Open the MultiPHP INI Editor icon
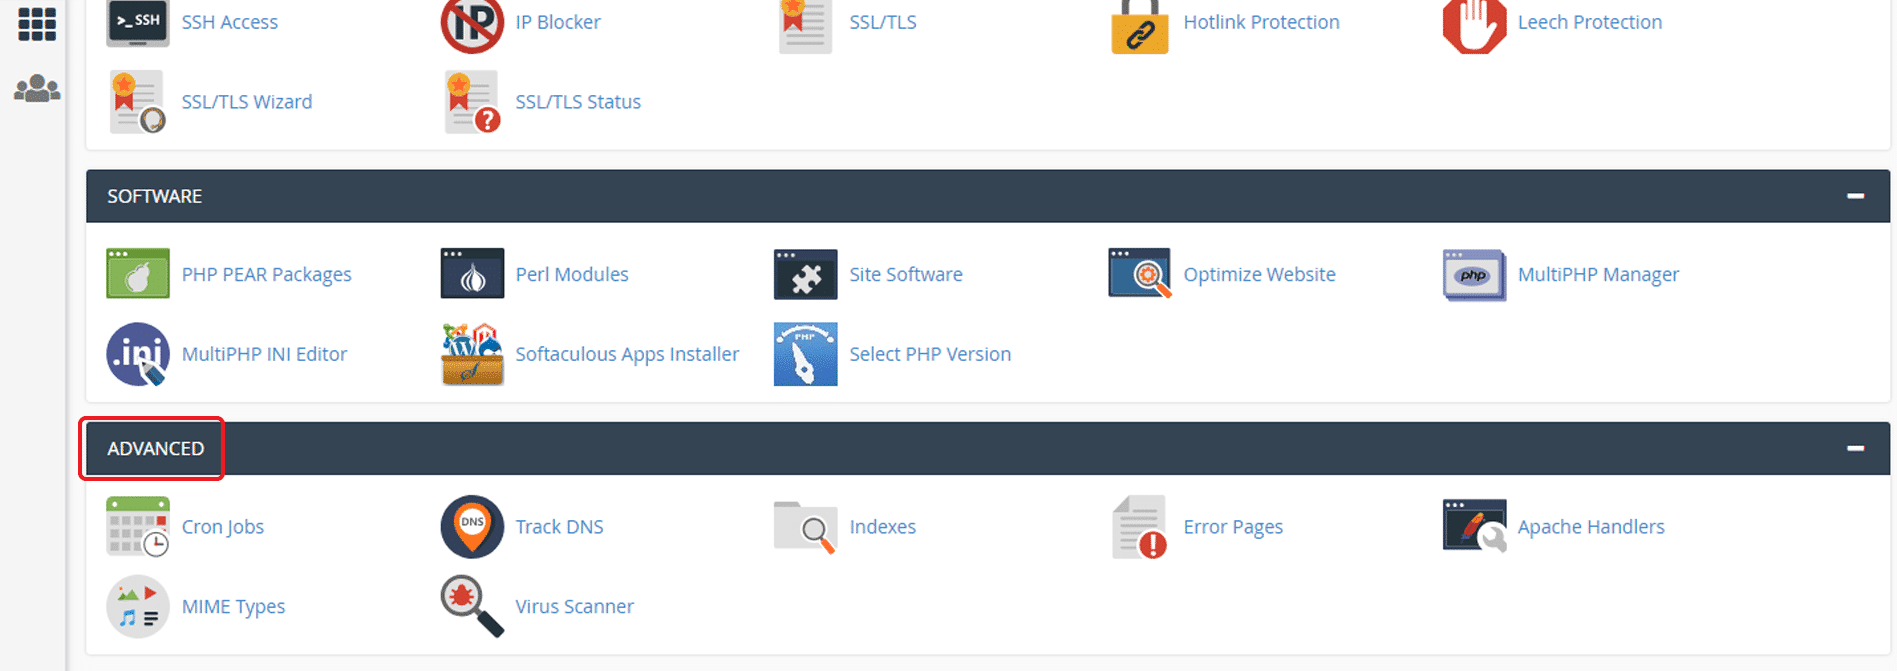 click(137, 354)
